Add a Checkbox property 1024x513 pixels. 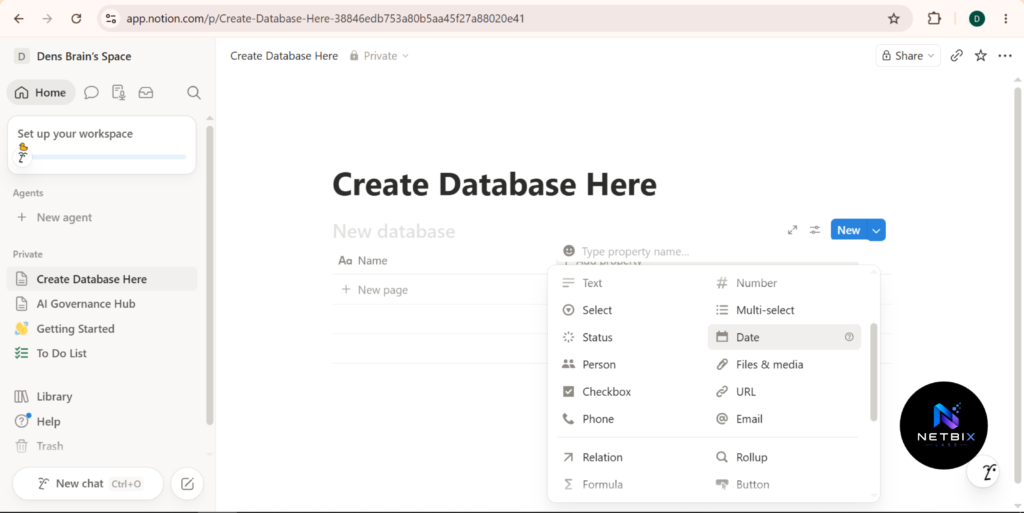coord(632,392)
